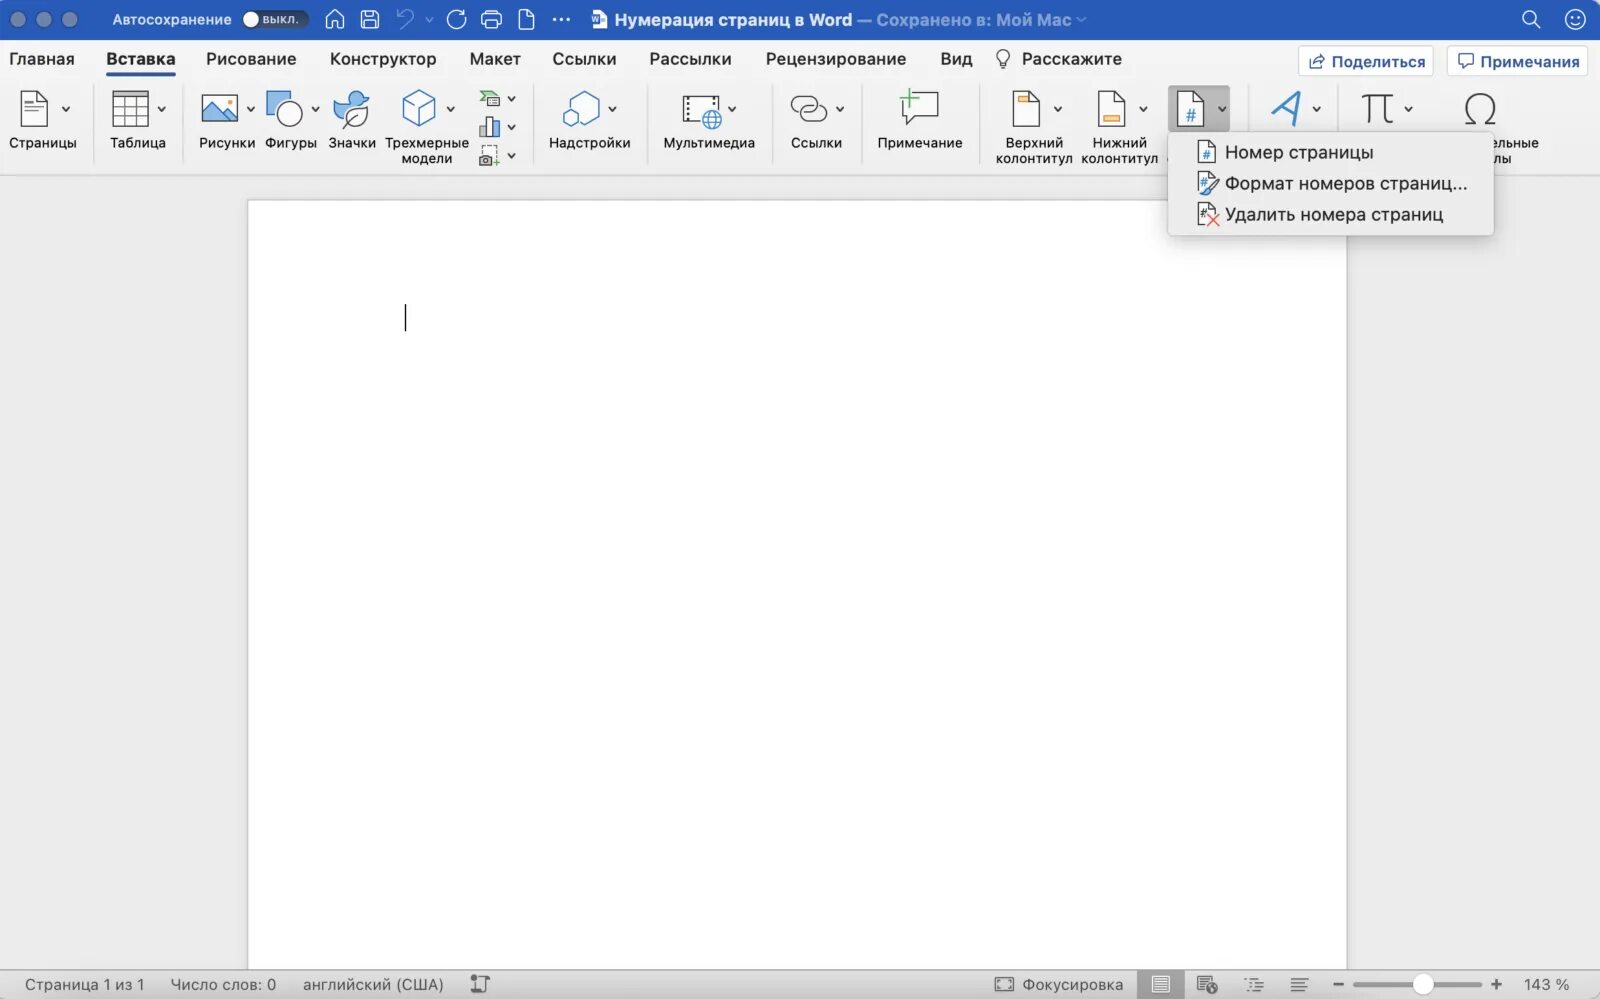Insert an equation with the Pi icon
The image size is (1600, 999).
pos(1377,108)
